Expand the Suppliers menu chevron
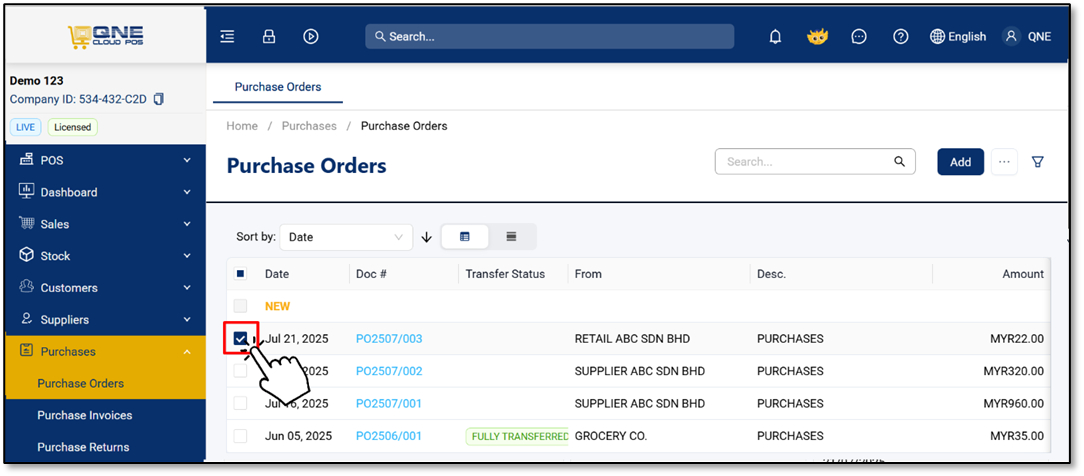 187,319
